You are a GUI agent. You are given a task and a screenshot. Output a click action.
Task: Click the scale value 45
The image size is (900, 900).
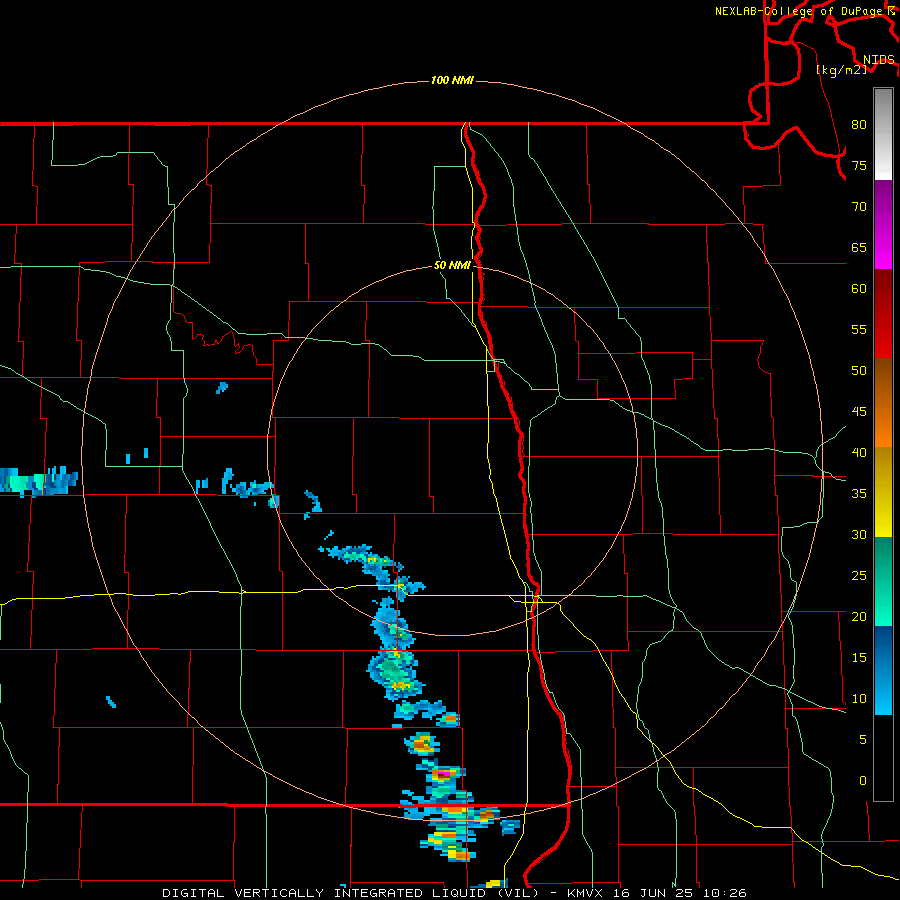click(859, 412)
